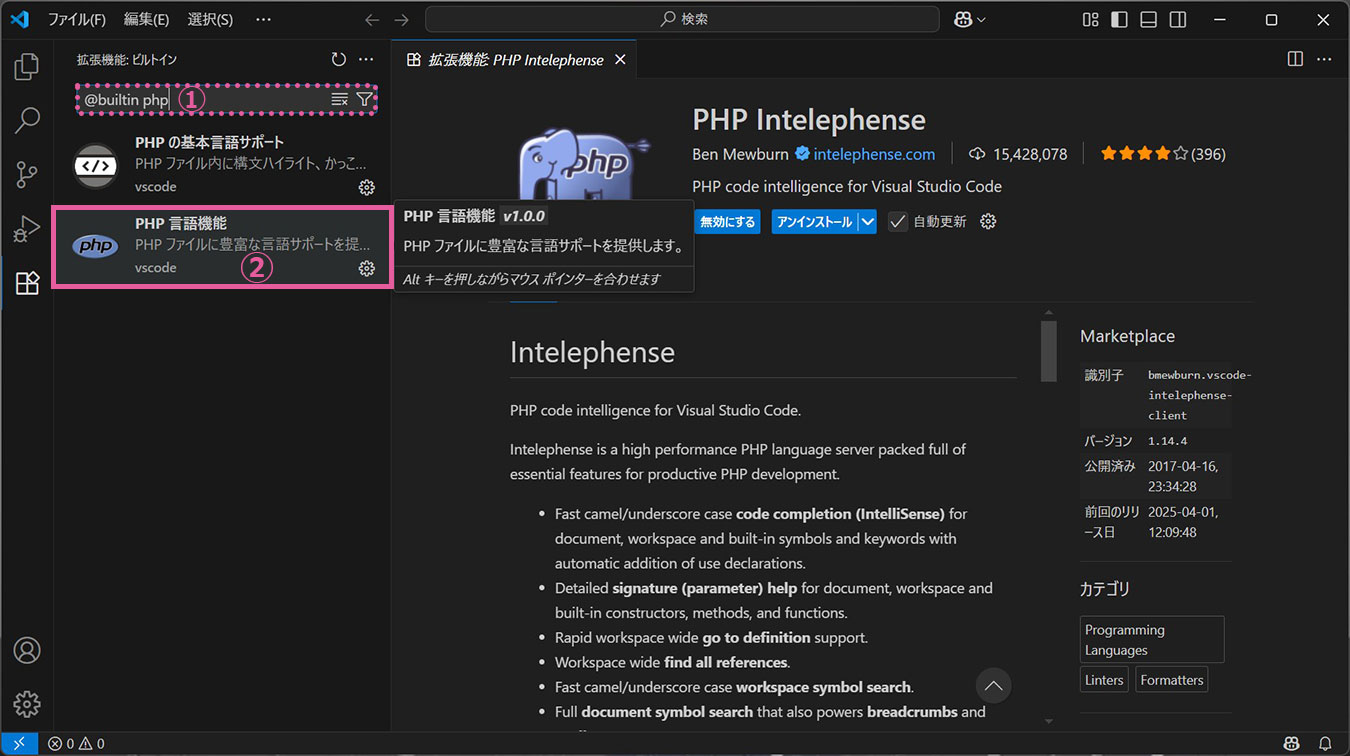
Task: Click the install count 15,428,078
Action: point(1018,154)
